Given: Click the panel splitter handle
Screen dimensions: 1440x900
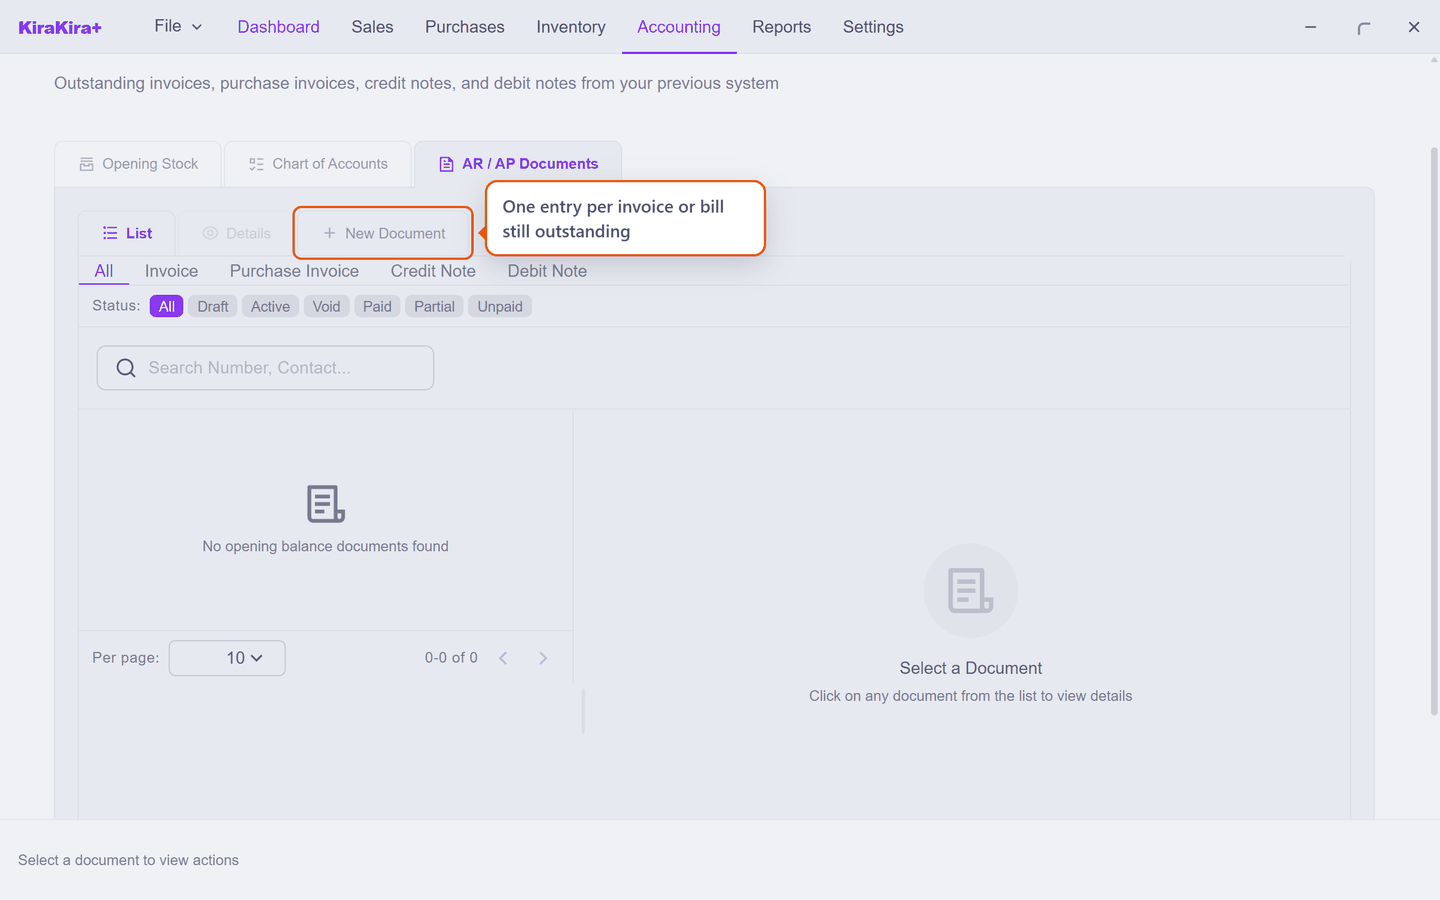Looking at the screenshot, I should point(583,710).
